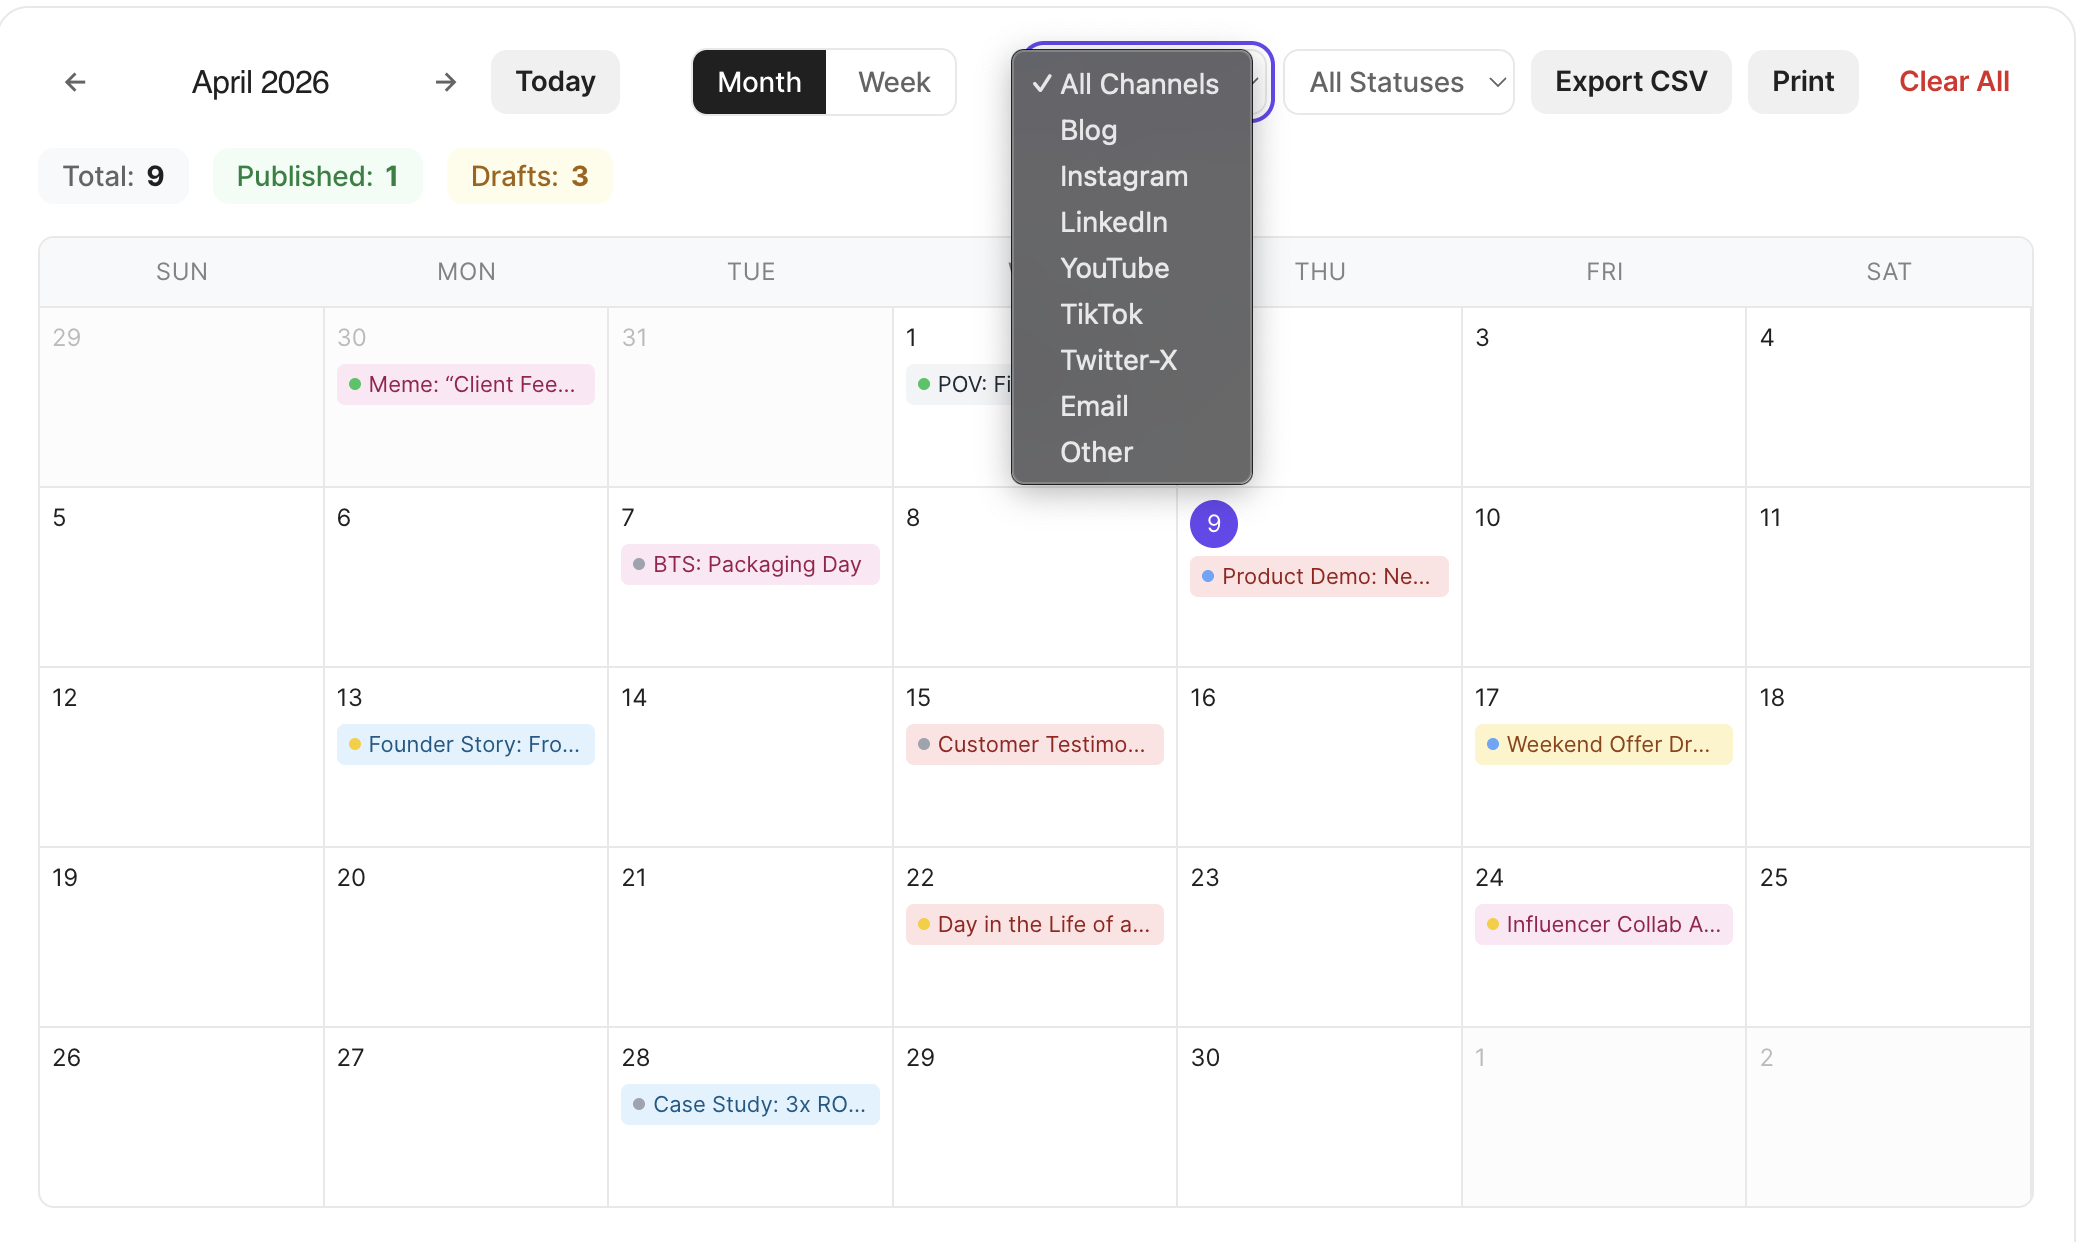This screenshot has width=2076, height=1242.
Task: Jump to Today
Action: (x=555, y=82)
